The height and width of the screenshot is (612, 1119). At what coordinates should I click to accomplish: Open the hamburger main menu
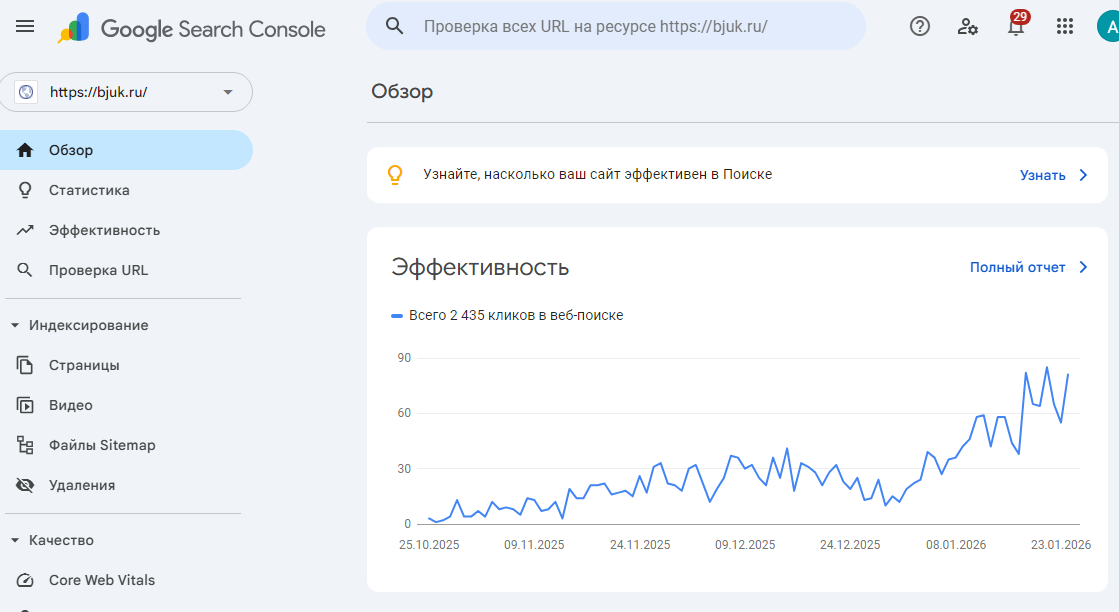(25, 27)
